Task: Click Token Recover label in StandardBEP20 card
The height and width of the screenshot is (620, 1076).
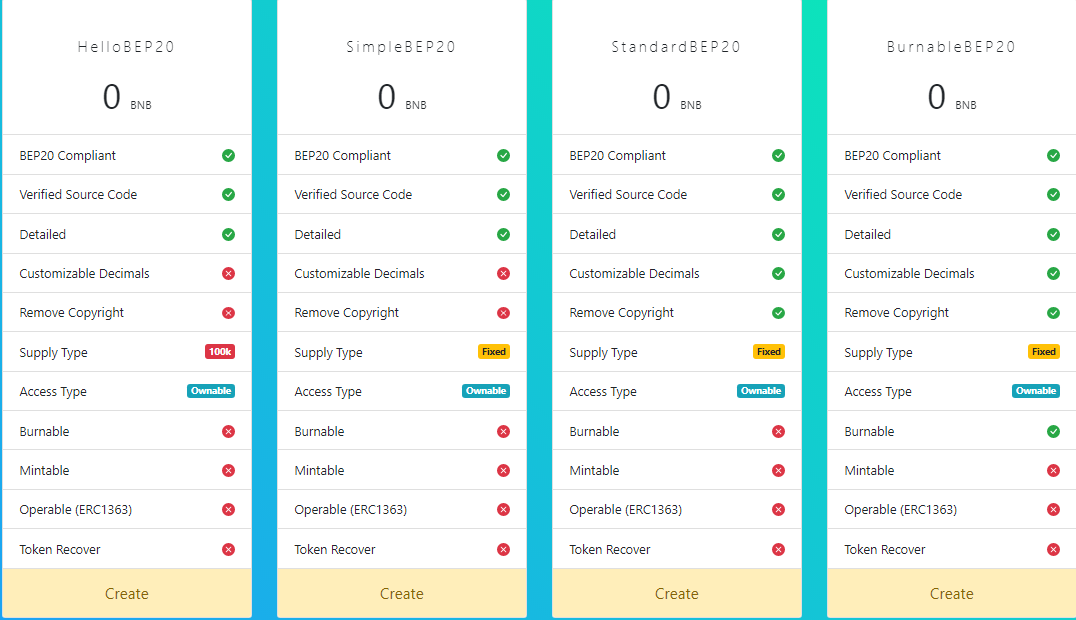Action: [x=609, y=549]
